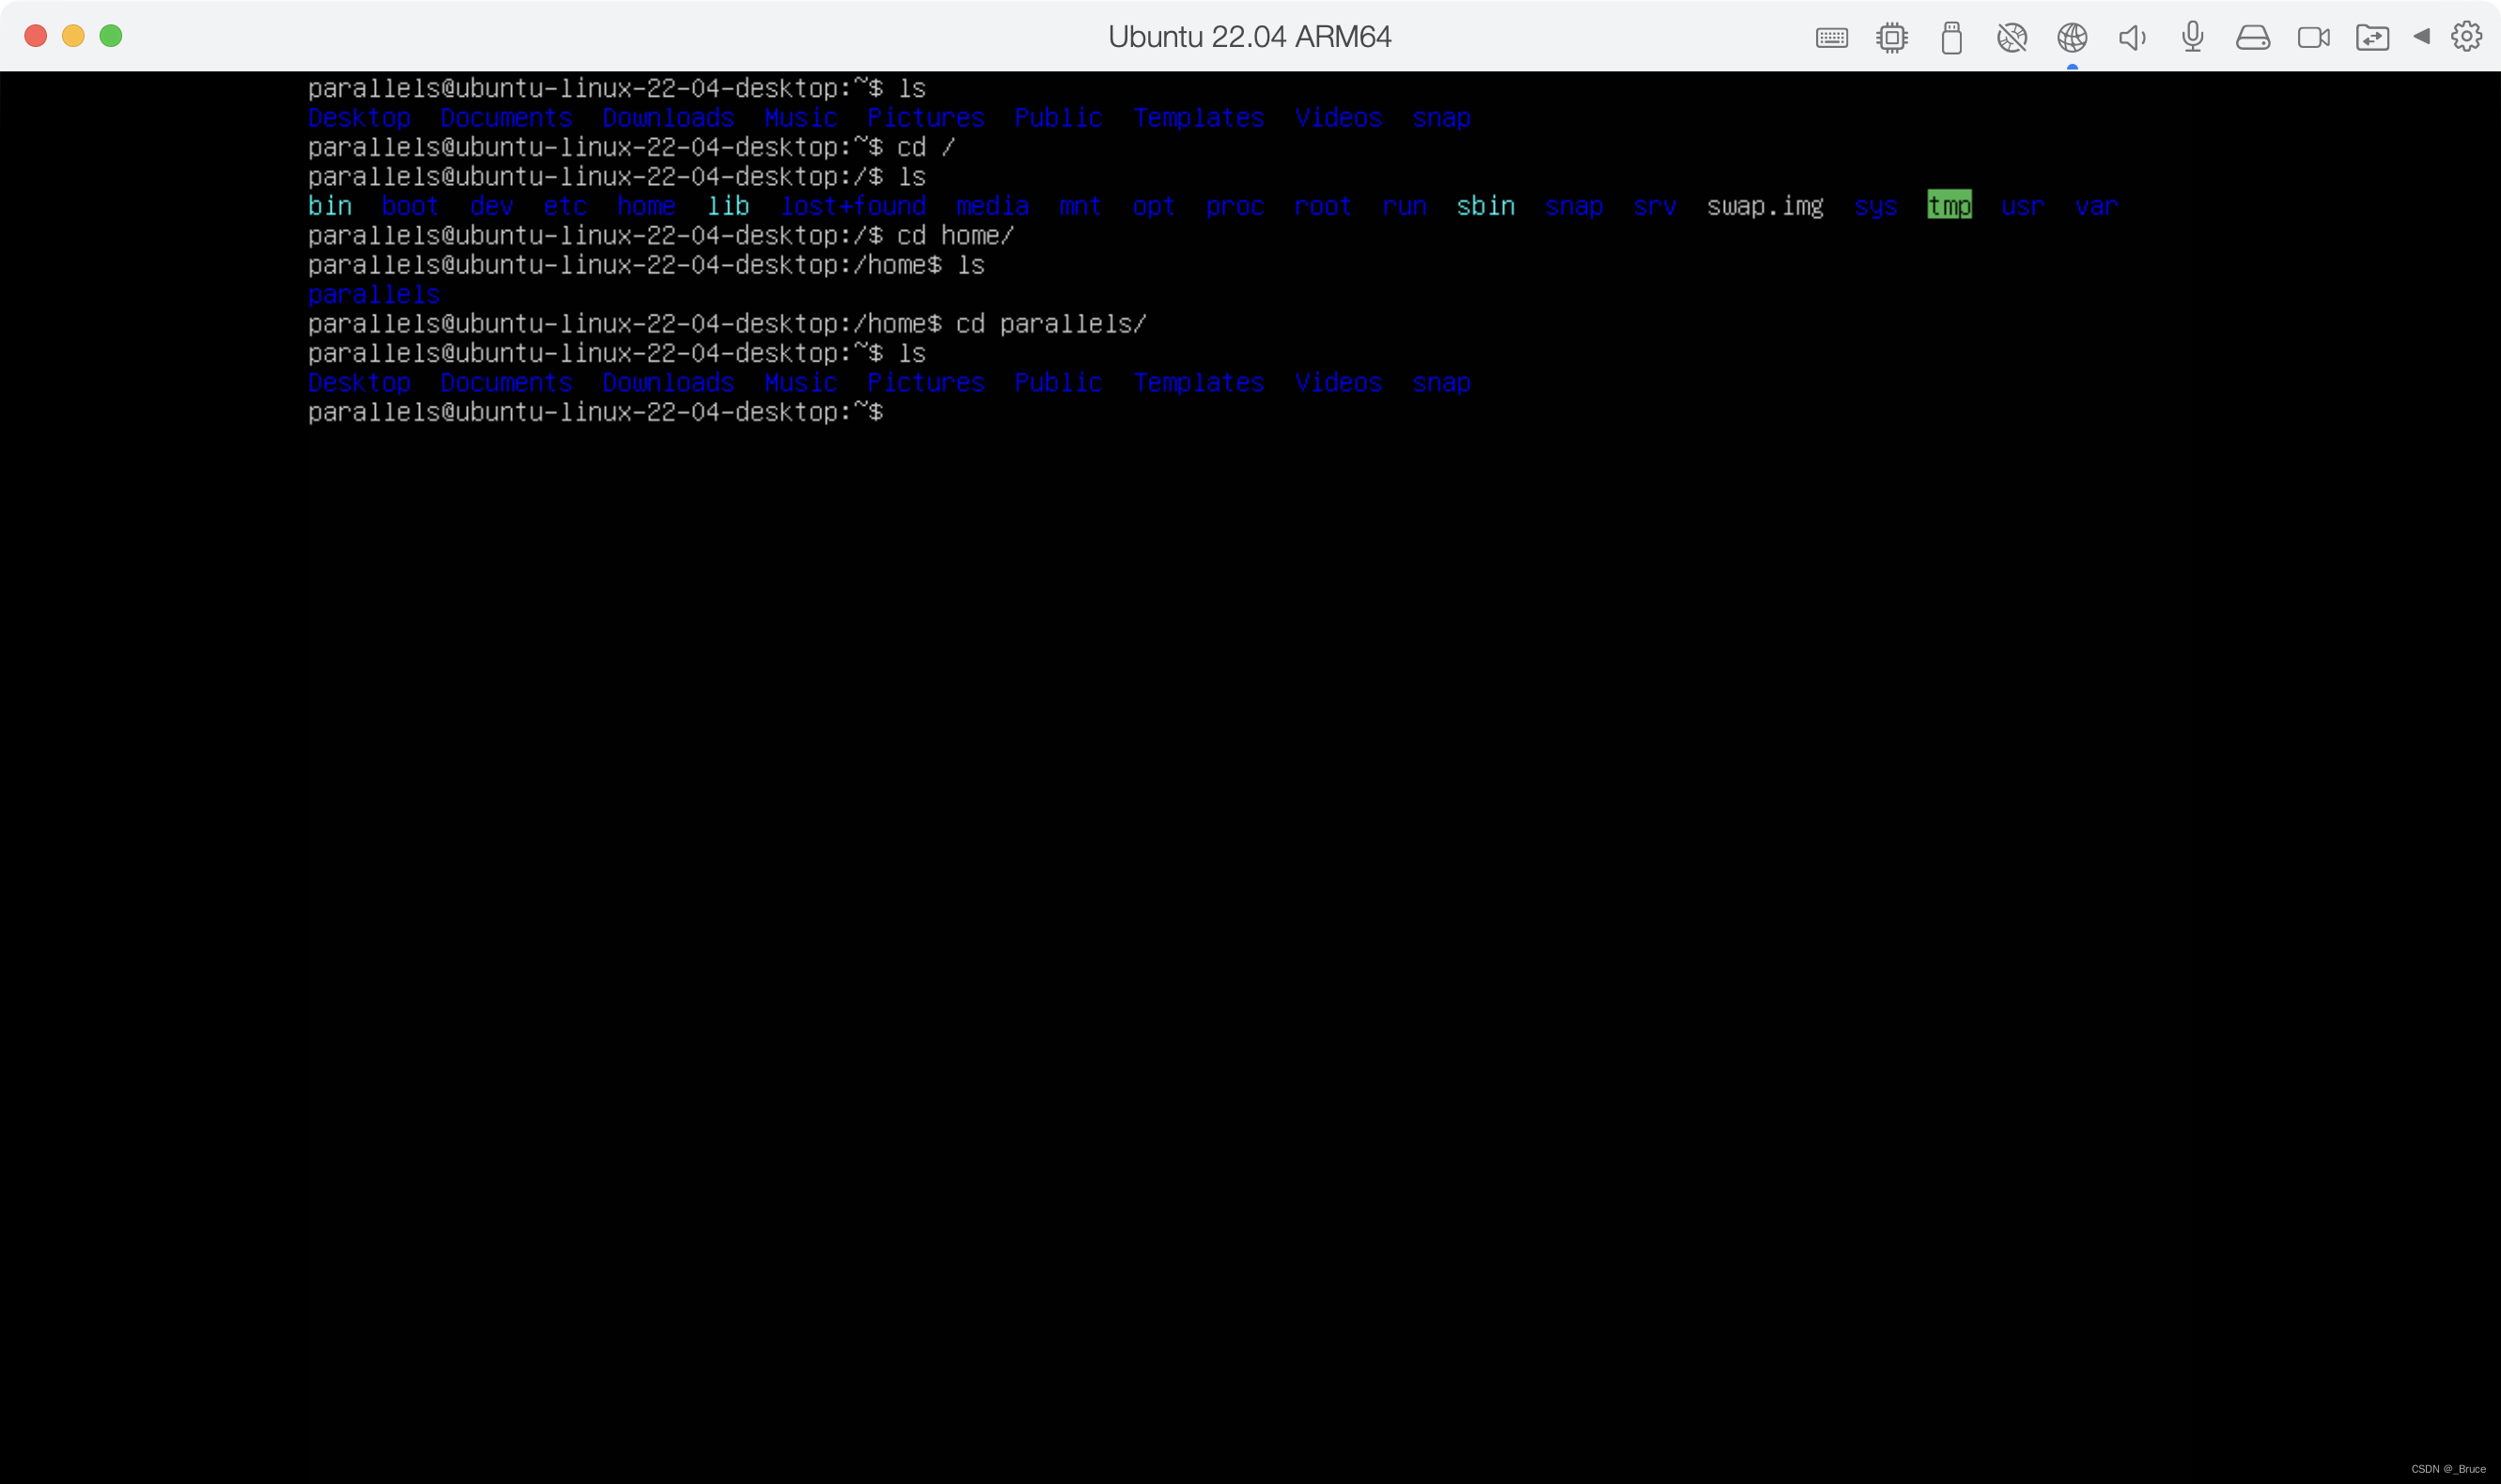Viewport: 2501px width, 1484px height.
Task: Toggle the microphone icon
Action: 2192,37
